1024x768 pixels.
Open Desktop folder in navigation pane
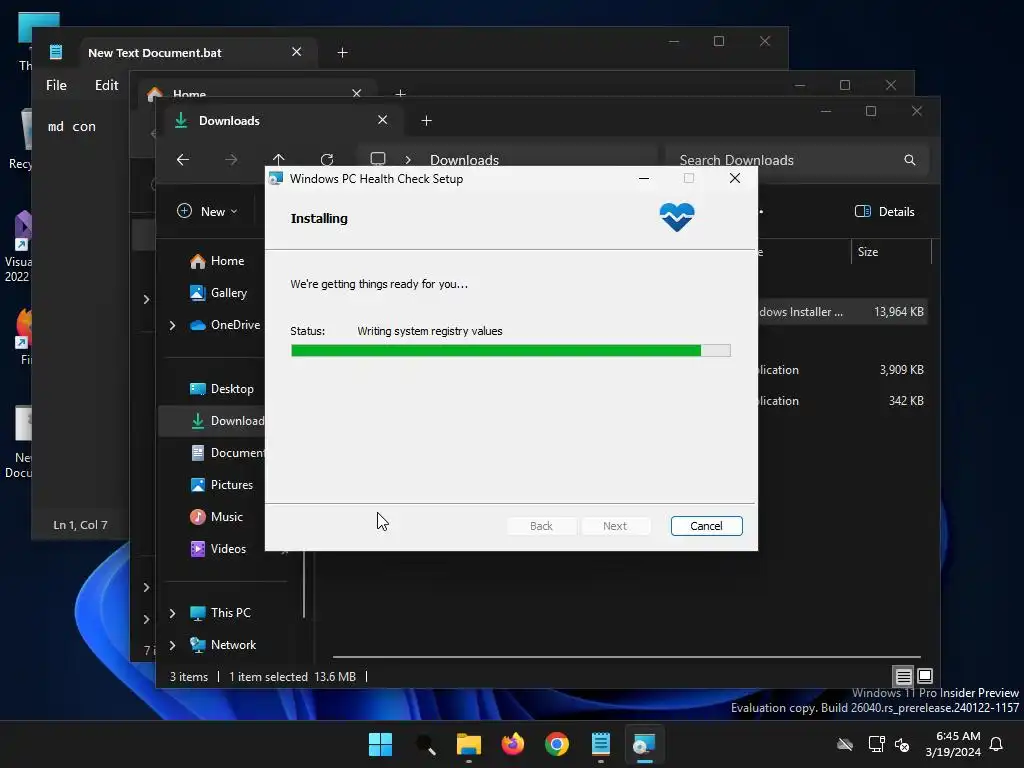(222, 389)
